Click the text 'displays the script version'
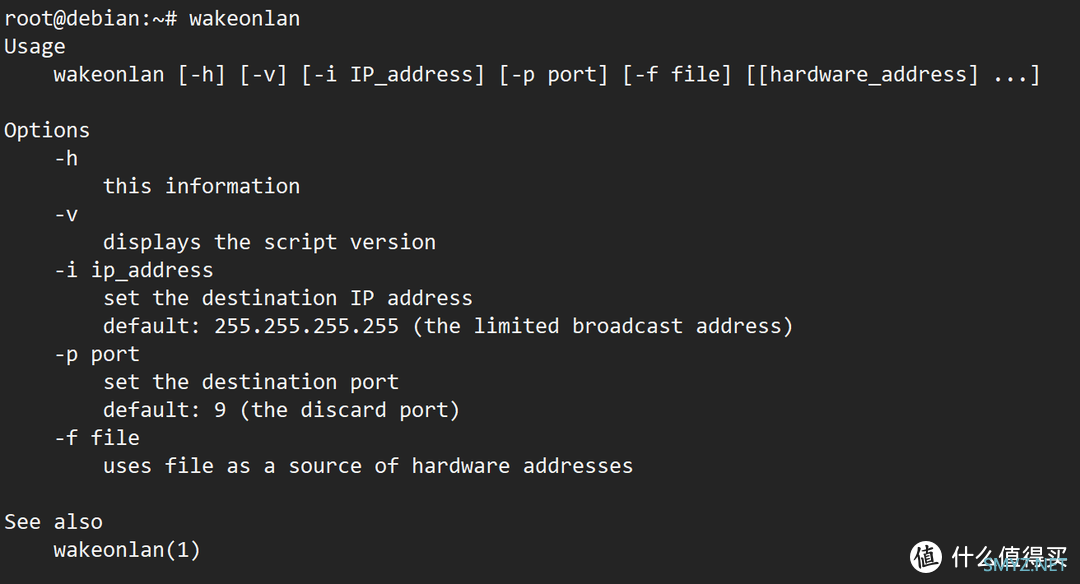The height and width of the screenshot is (584, 1080). [269, 242]
